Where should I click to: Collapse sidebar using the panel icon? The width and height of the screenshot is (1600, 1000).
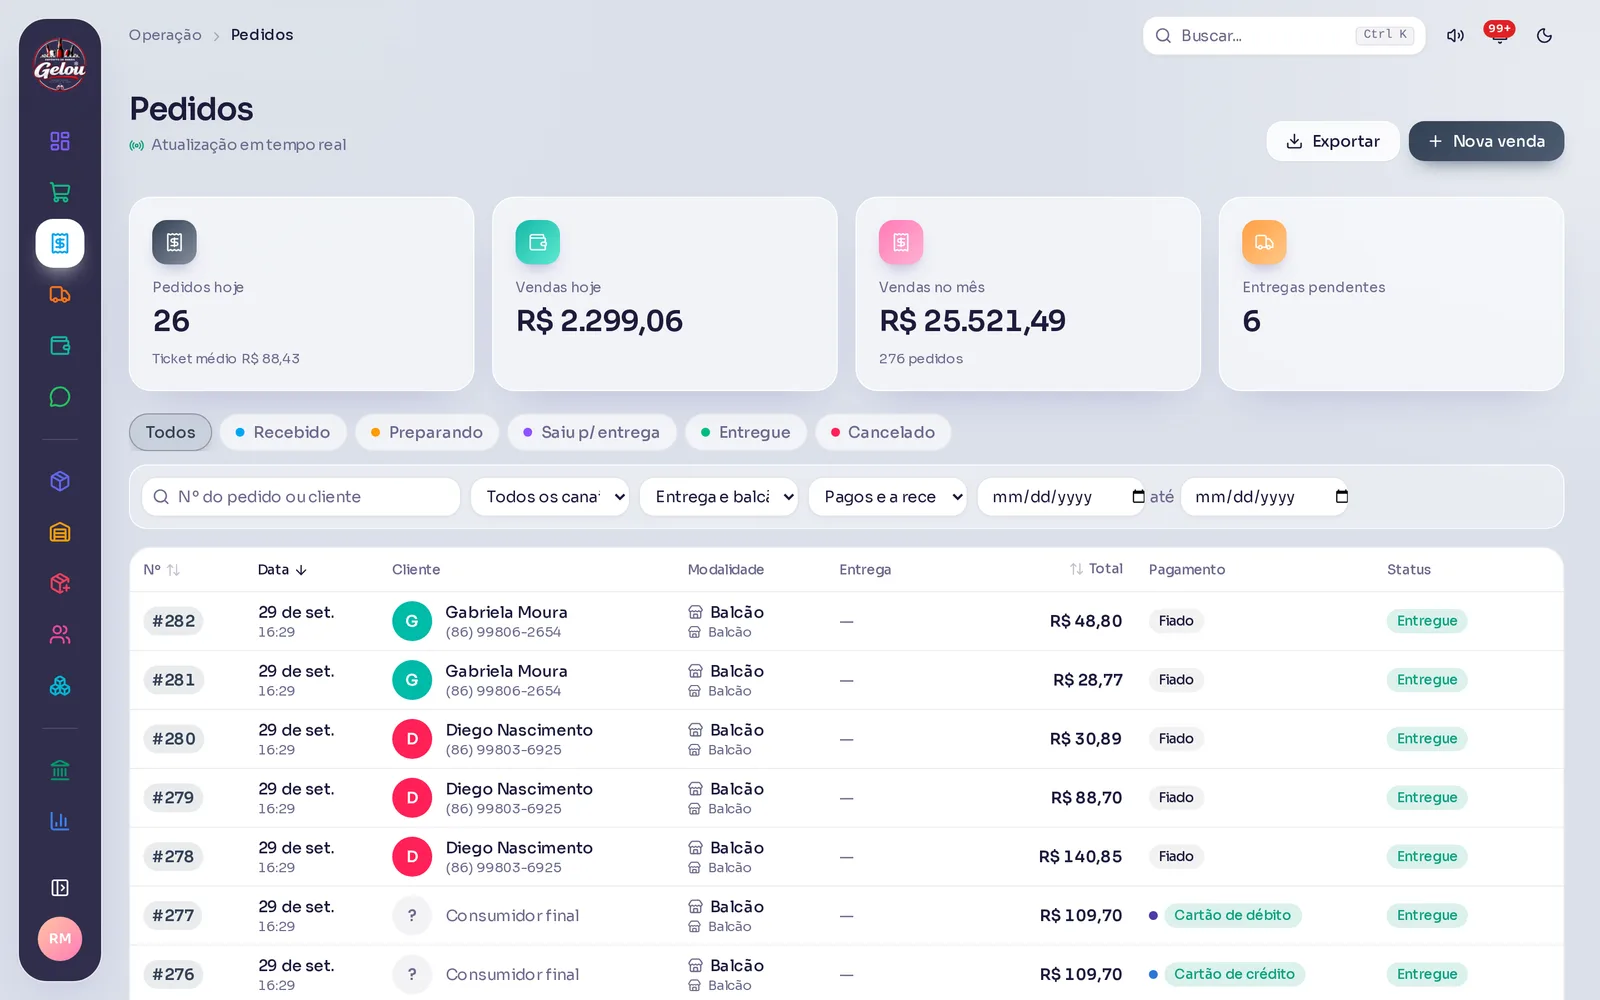coord(60,888)
